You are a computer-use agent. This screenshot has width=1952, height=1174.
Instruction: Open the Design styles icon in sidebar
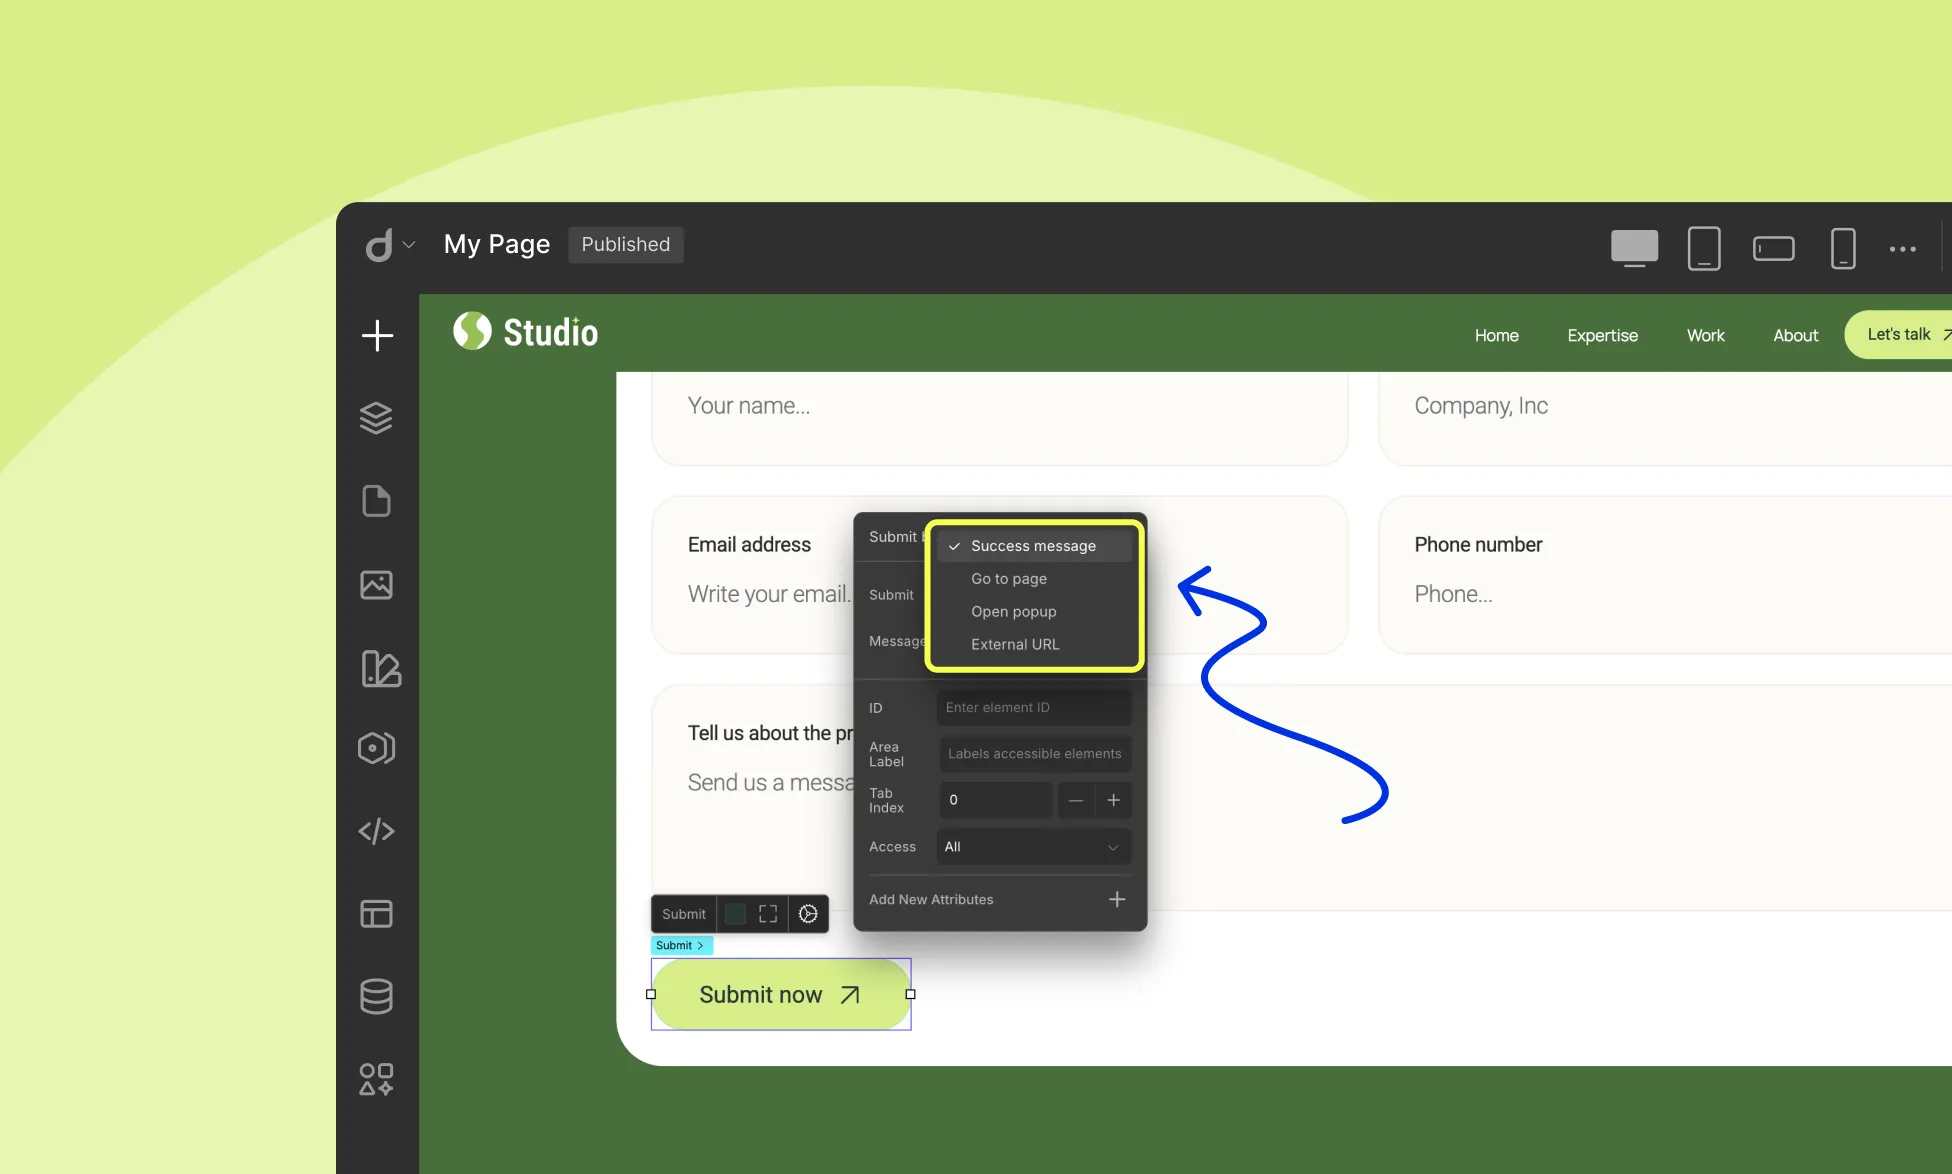click(380, 668)
